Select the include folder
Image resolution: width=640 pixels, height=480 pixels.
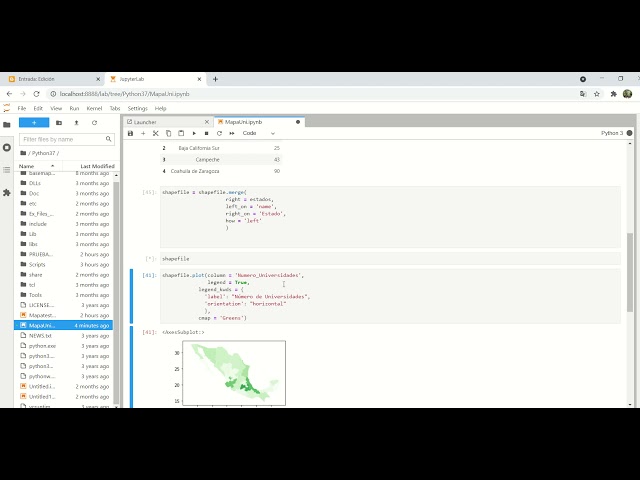click(x=64, y=224)
